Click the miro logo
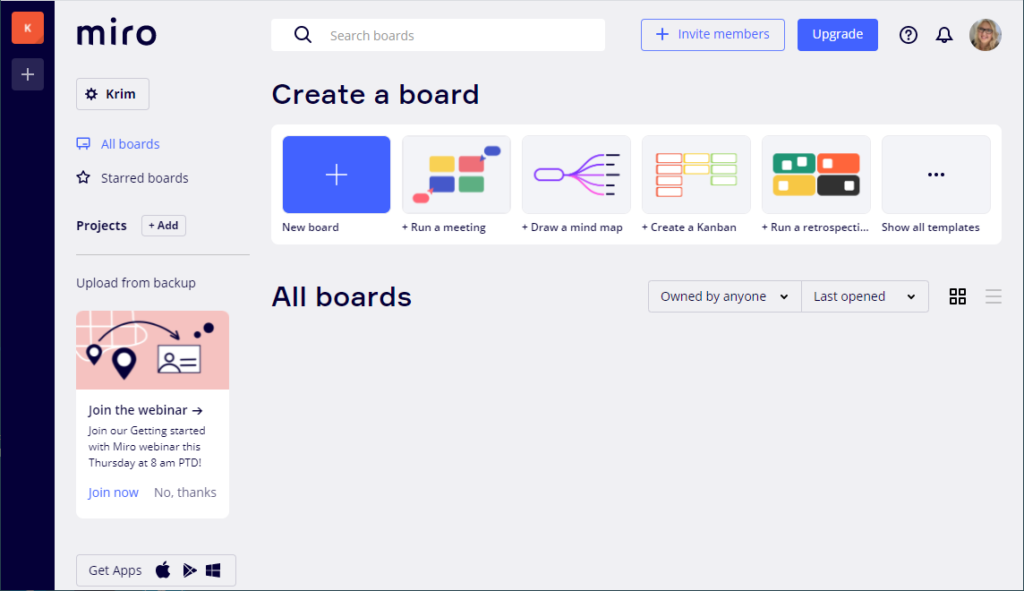 point(116,33)
